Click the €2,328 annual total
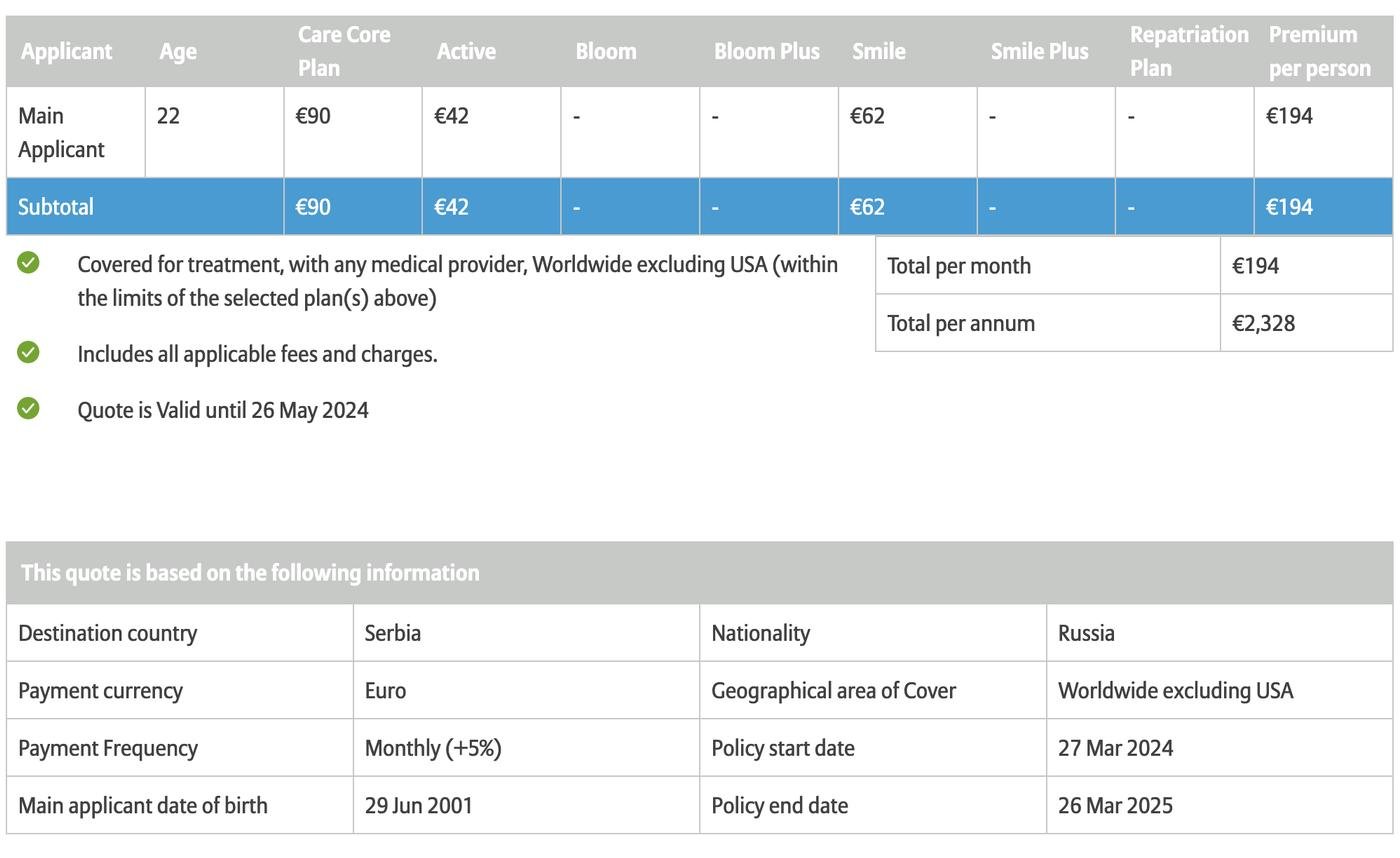The height and width of the screenshot is (858, 1400). click(x=1263, y=323)
